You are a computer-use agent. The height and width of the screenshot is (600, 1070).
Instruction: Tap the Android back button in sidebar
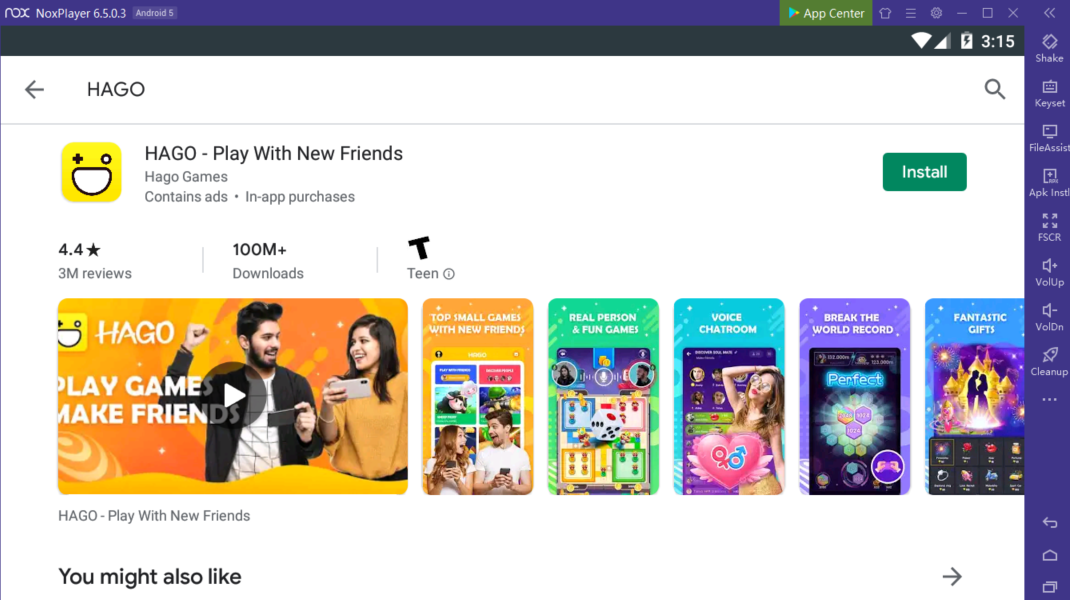click(x=1050, y=523)
